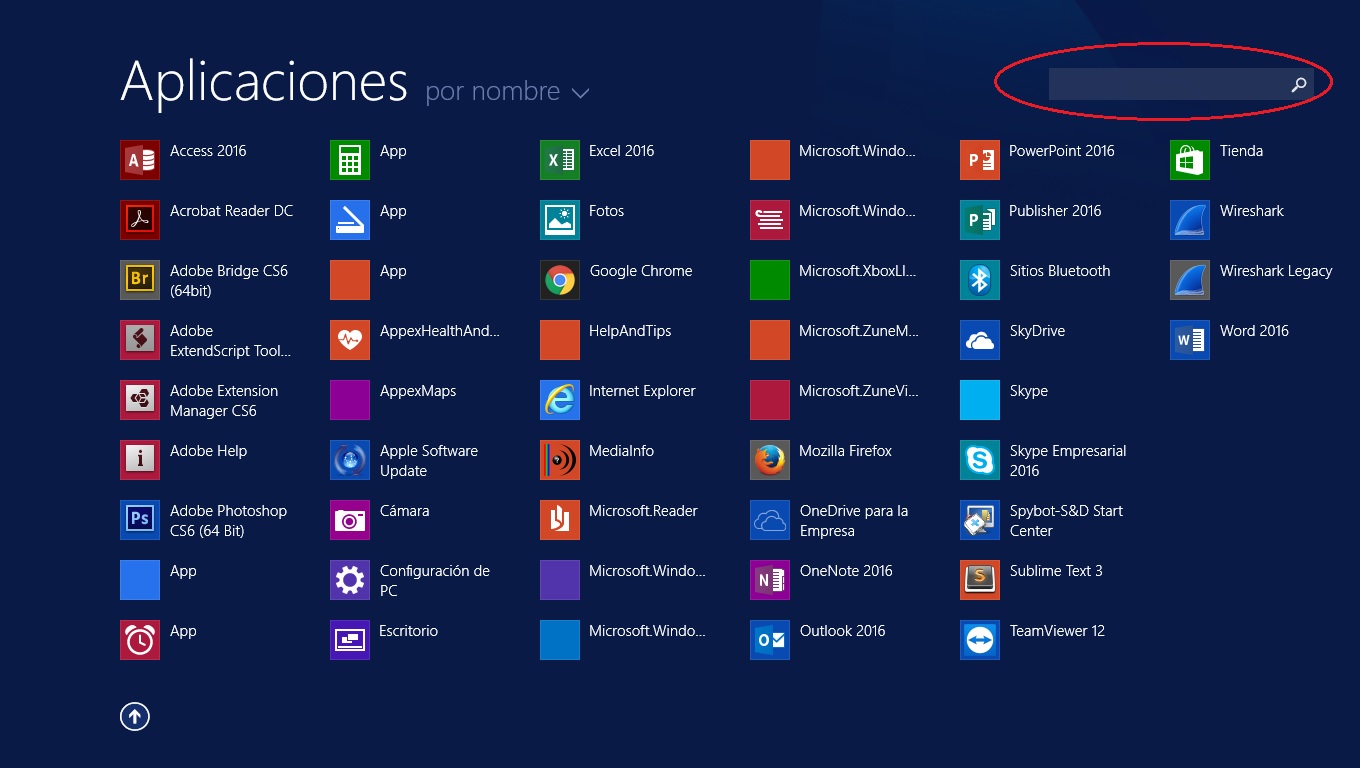Launch Google Chrome

pos(560,280)
